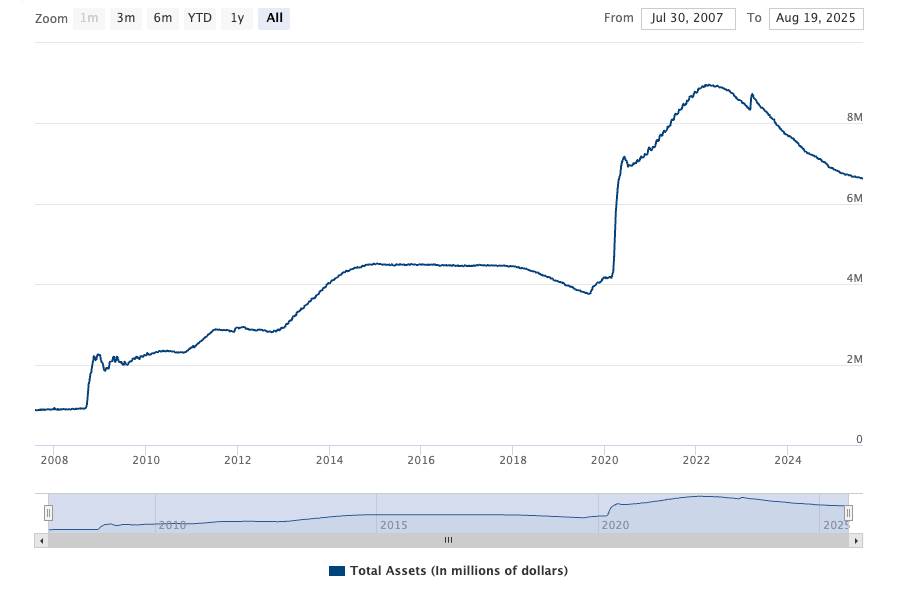This screenshot has height=589, width=899.
Task: Switch to the 1y zoom range
Action: 237,18
